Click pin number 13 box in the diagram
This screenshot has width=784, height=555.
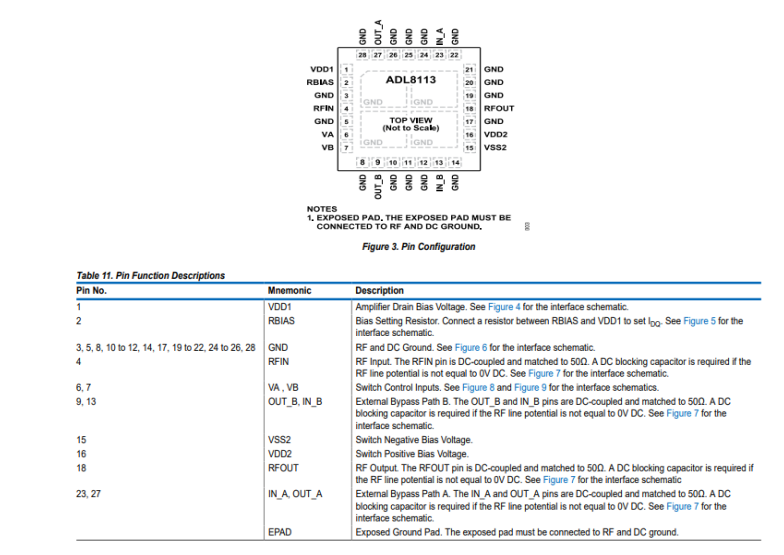438,162
